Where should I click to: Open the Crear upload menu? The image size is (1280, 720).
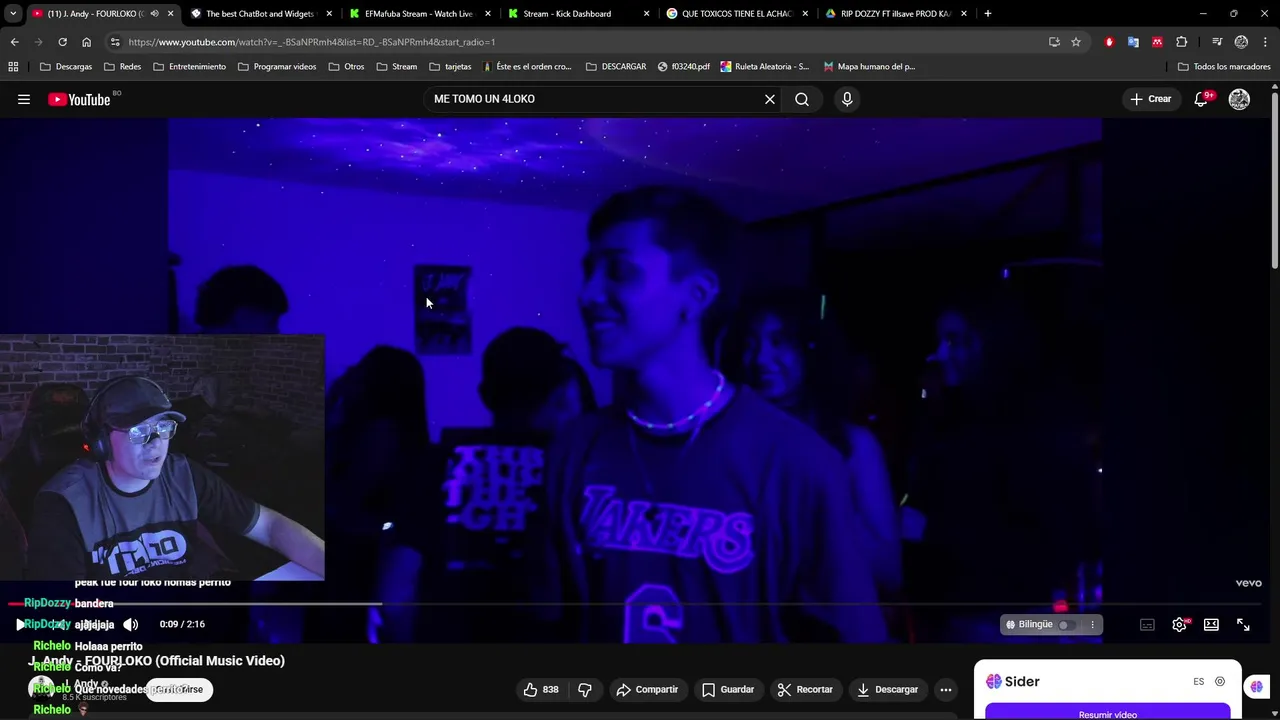(1151, 99)
